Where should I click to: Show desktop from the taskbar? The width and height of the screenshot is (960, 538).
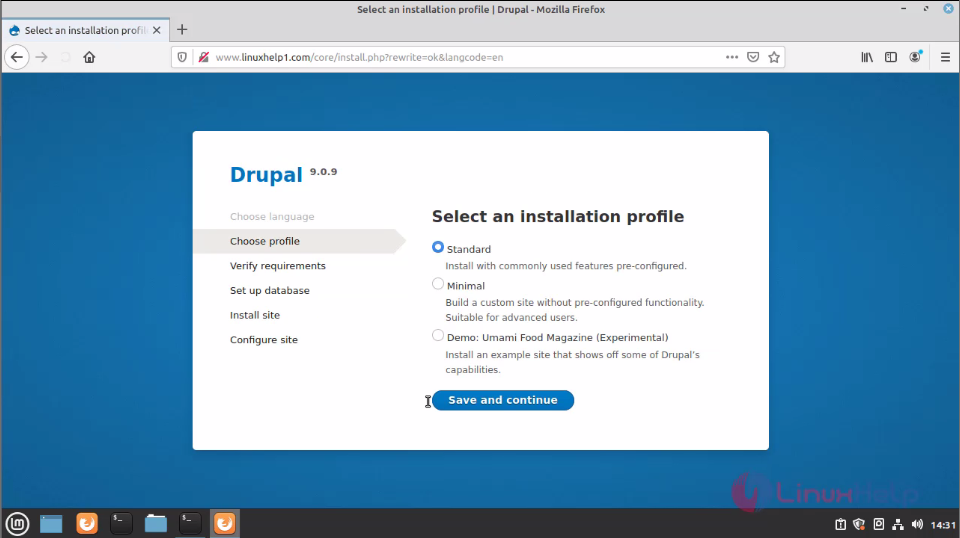coord(51,524)
